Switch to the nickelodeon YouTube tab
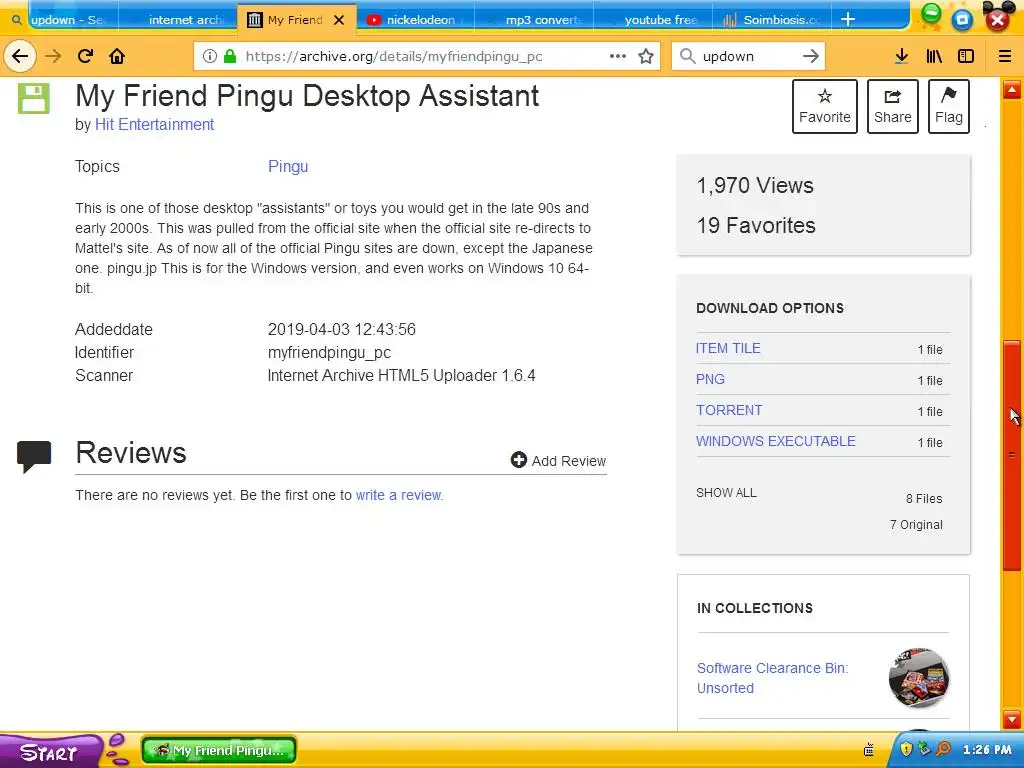Screen dimensions: 1024x768 pyautogui.click(x=414, y=20)
